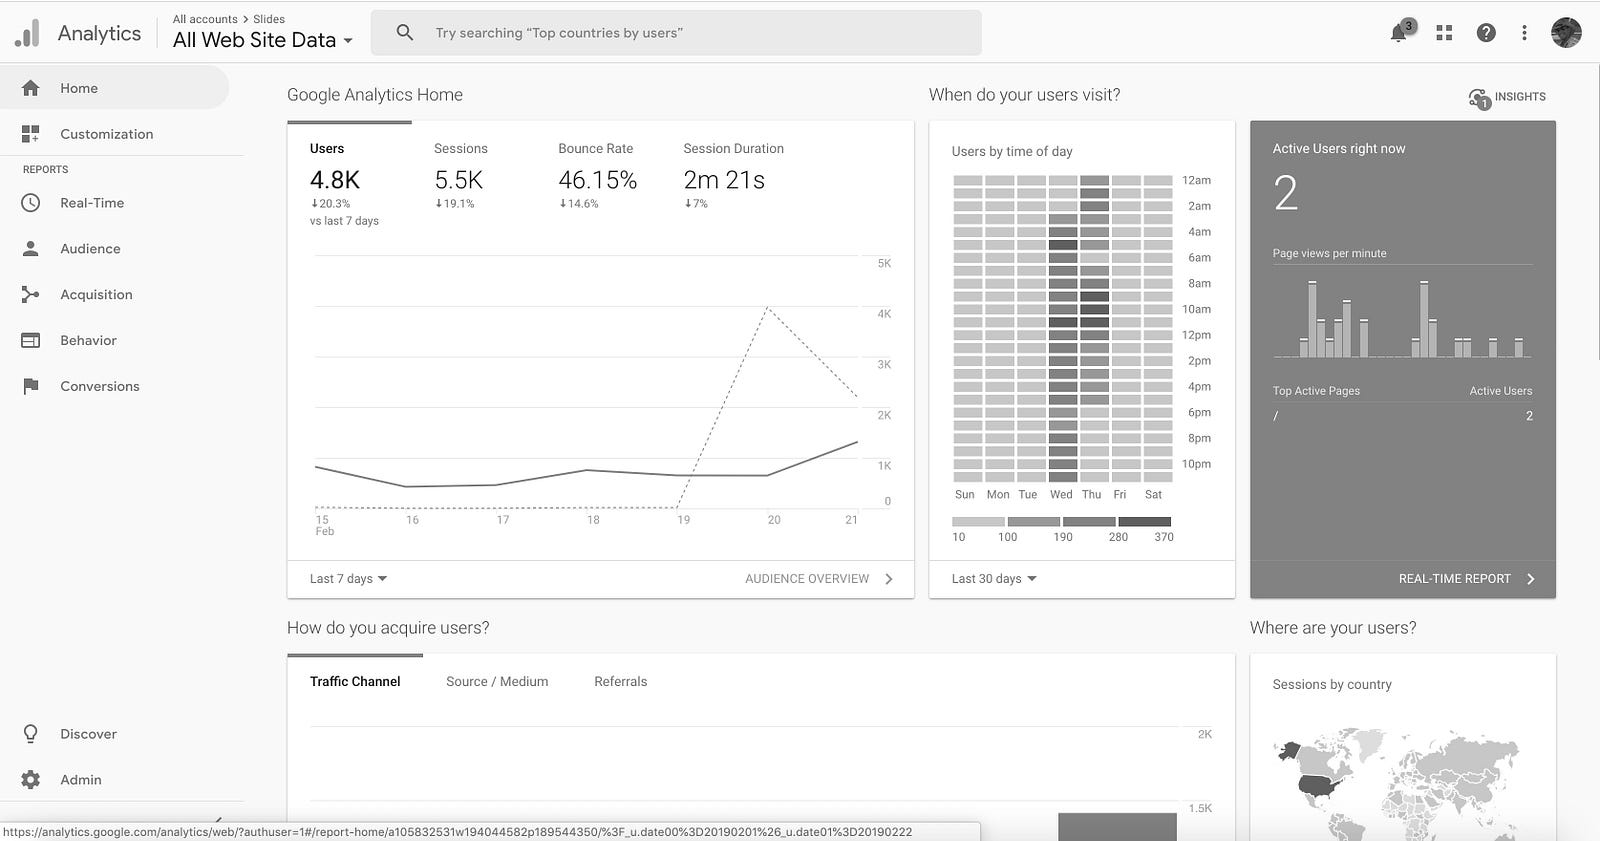Click the Admin gear icon
The height and width of the screenshot is (841, 1600).
[31, 780]
